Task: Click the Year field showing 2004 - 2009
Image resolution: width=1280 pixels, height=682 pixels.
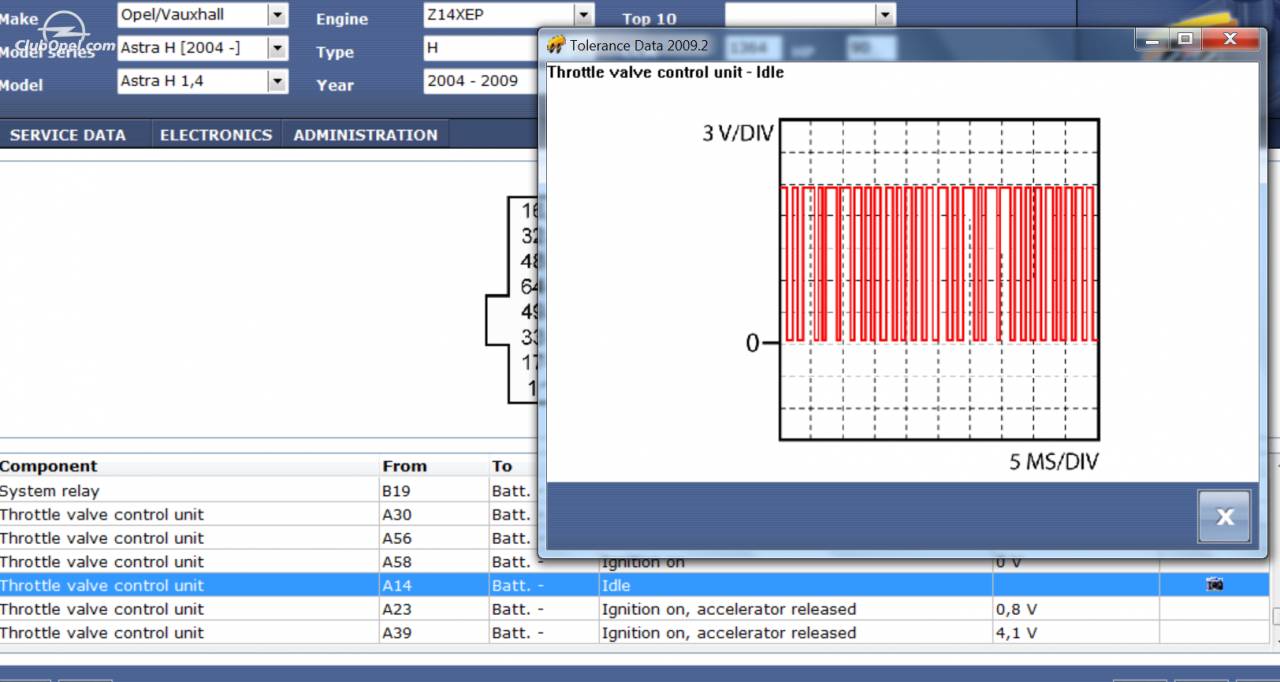Action: coord(480,81)
